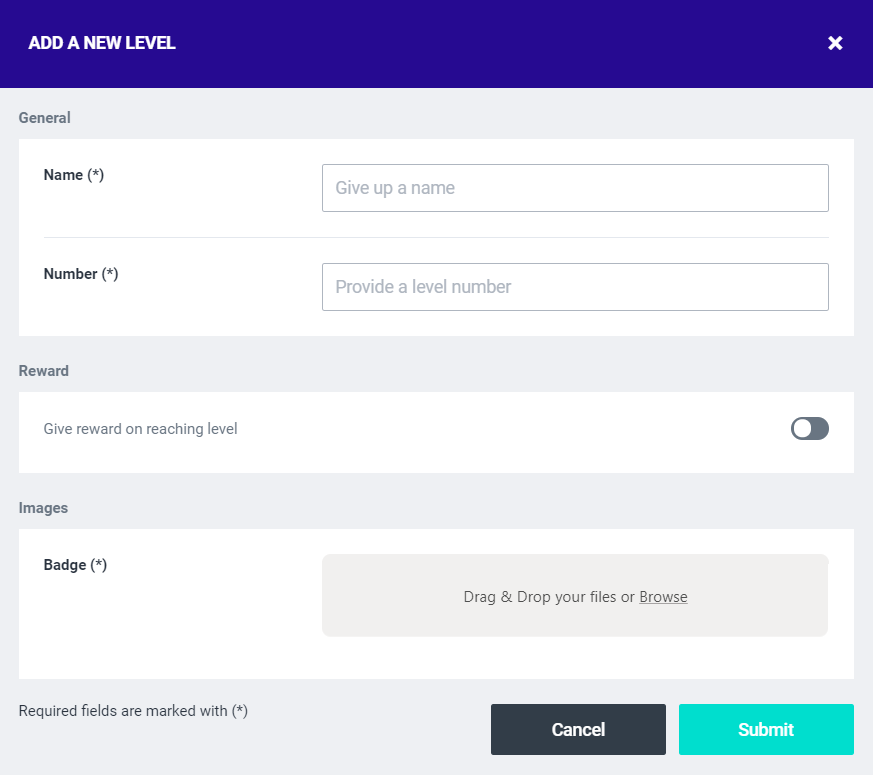Submit the new level form
The height and width of the screenshot is (775, 873).
pyautogui.click(x=766, y=730)
